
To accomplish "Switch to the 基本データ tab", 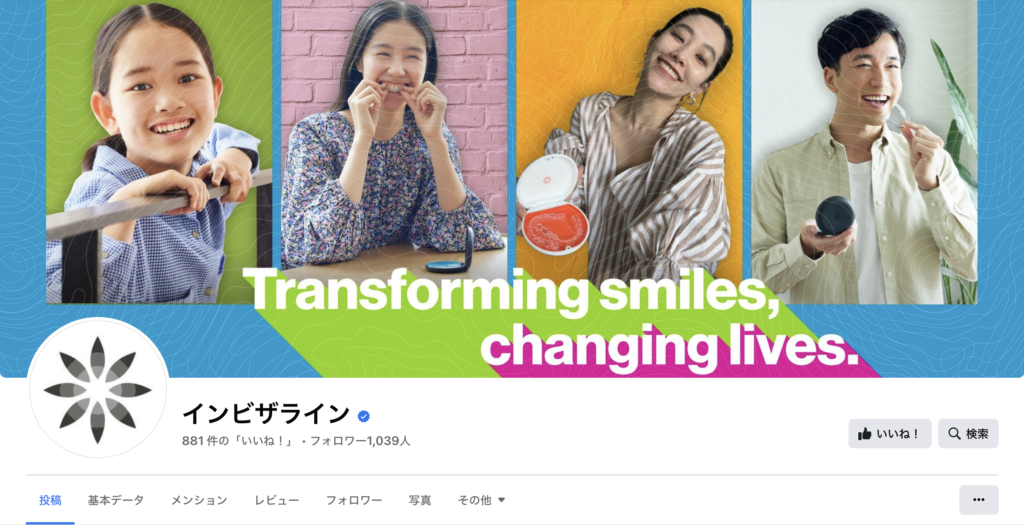I will (x=116, y=500).
